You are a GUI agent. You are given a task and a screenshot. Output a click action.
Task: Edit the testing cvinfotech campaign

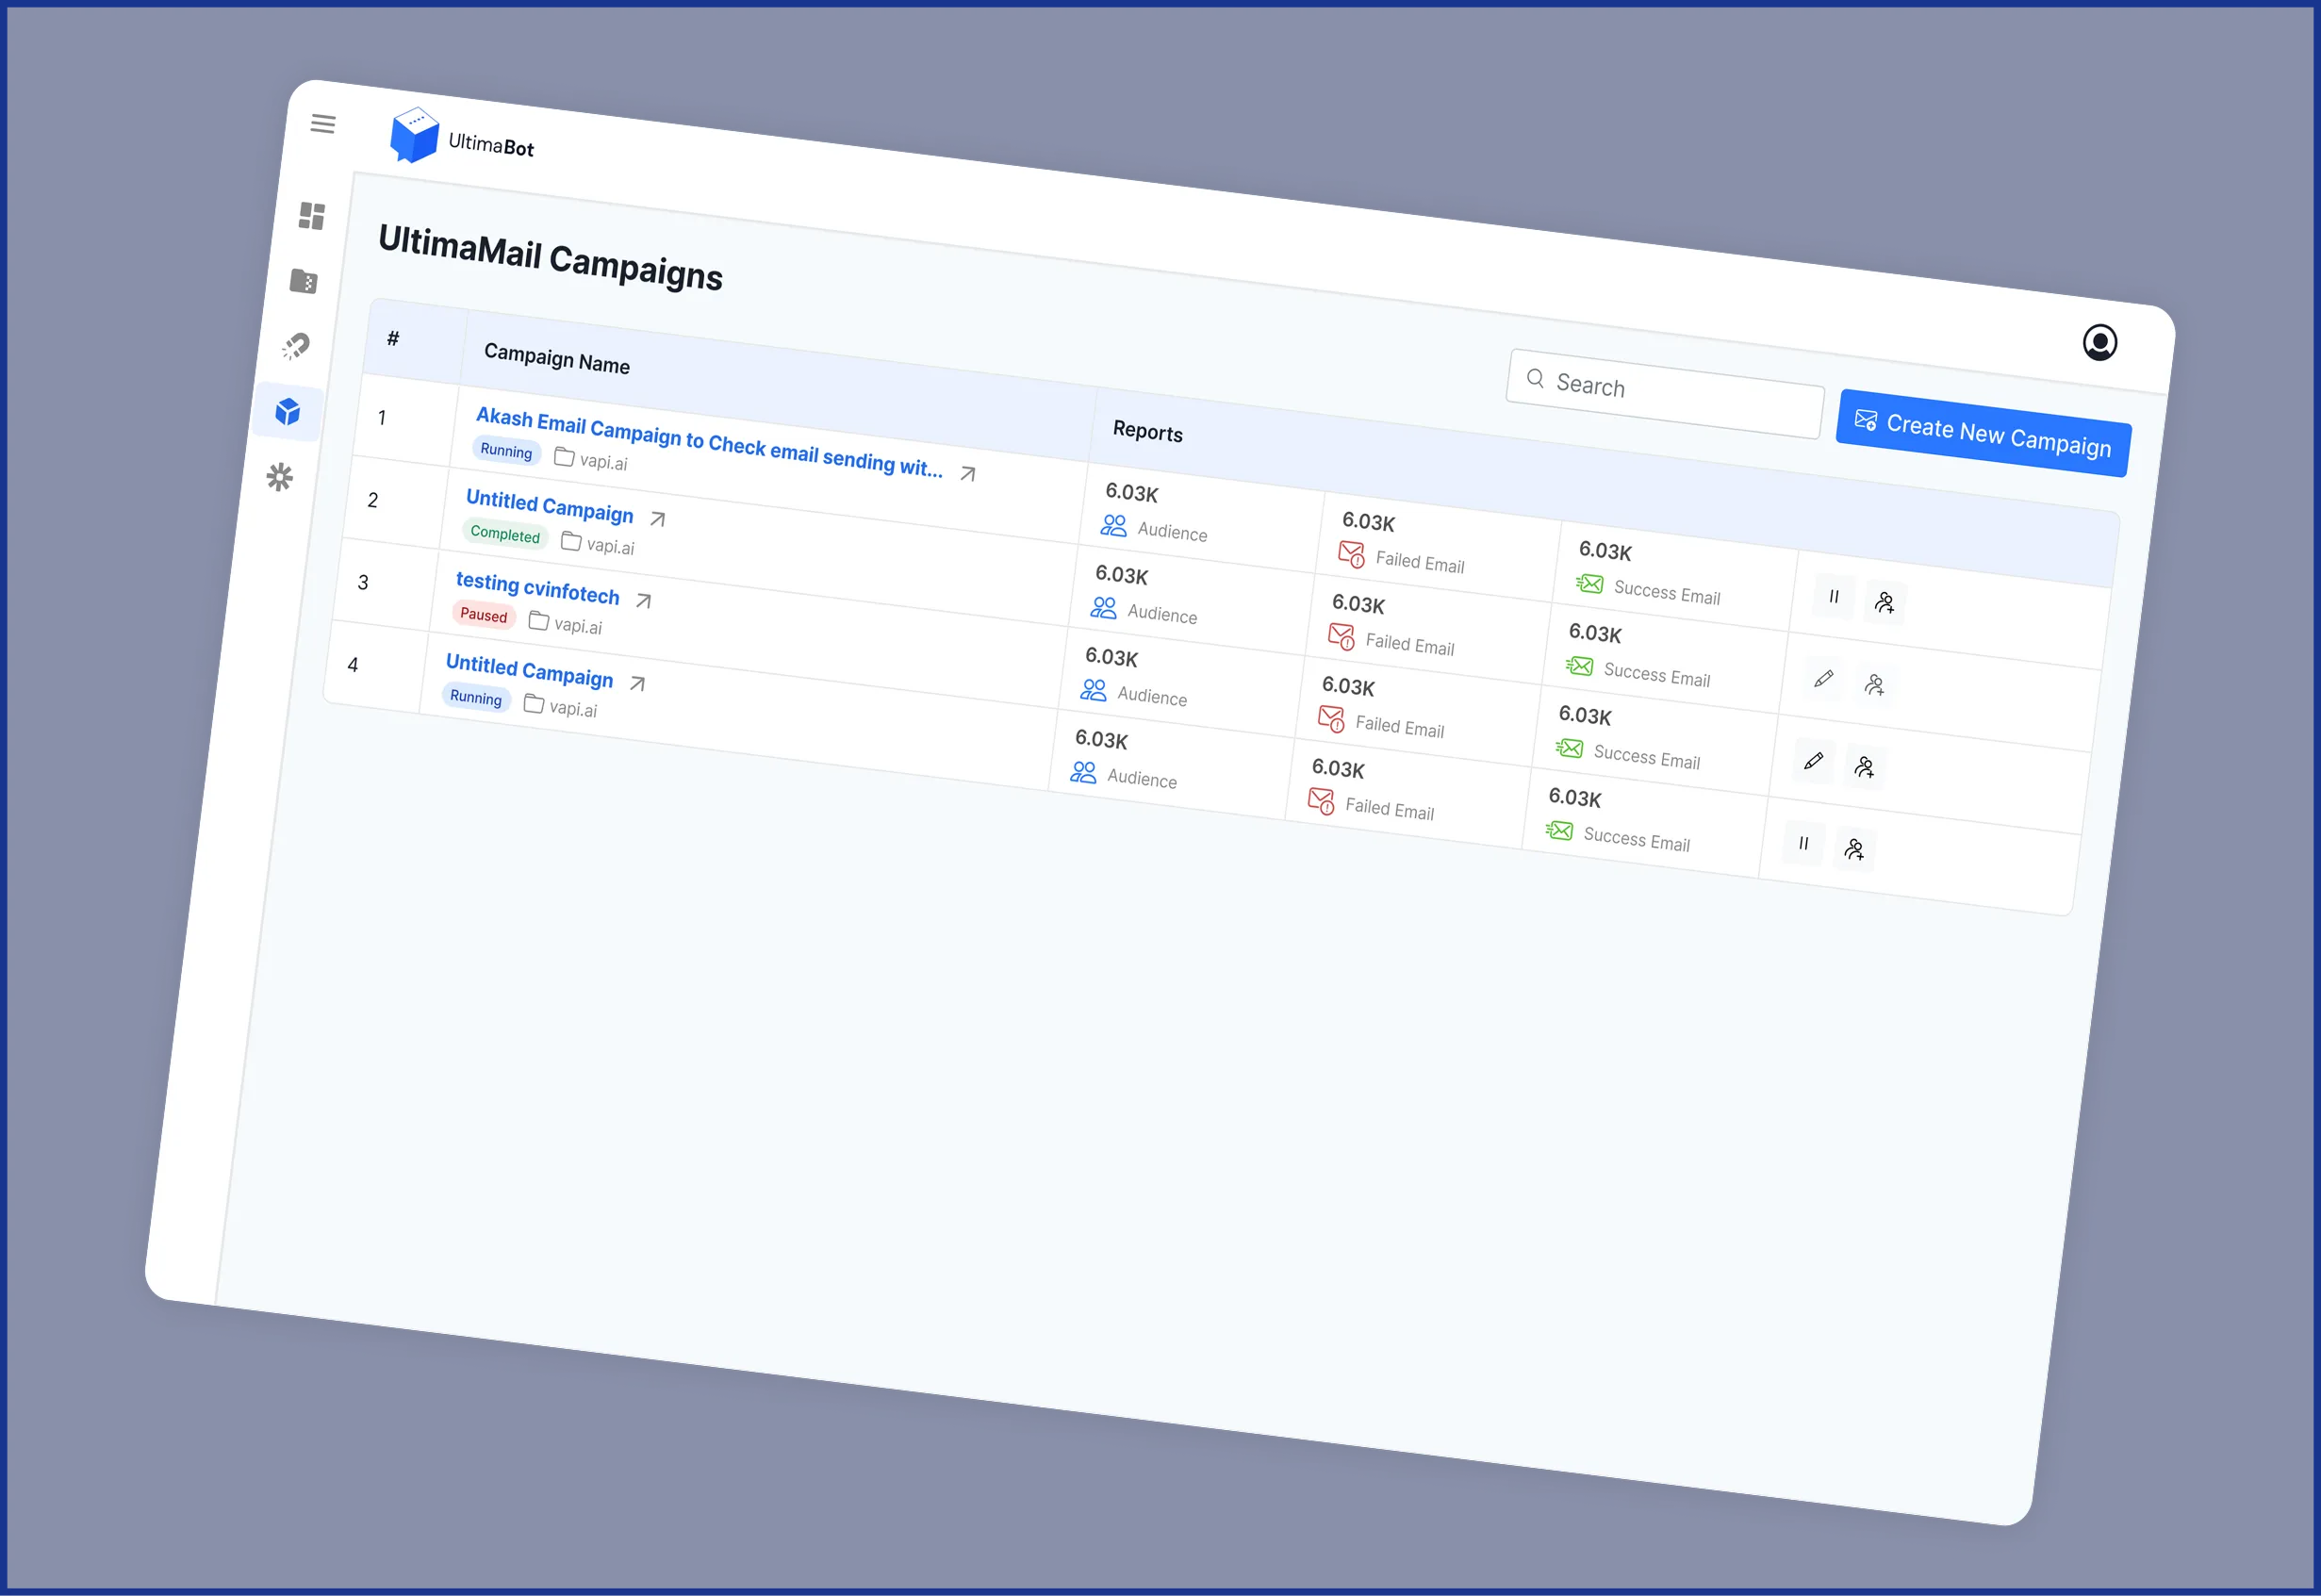tap(1813, 761)
